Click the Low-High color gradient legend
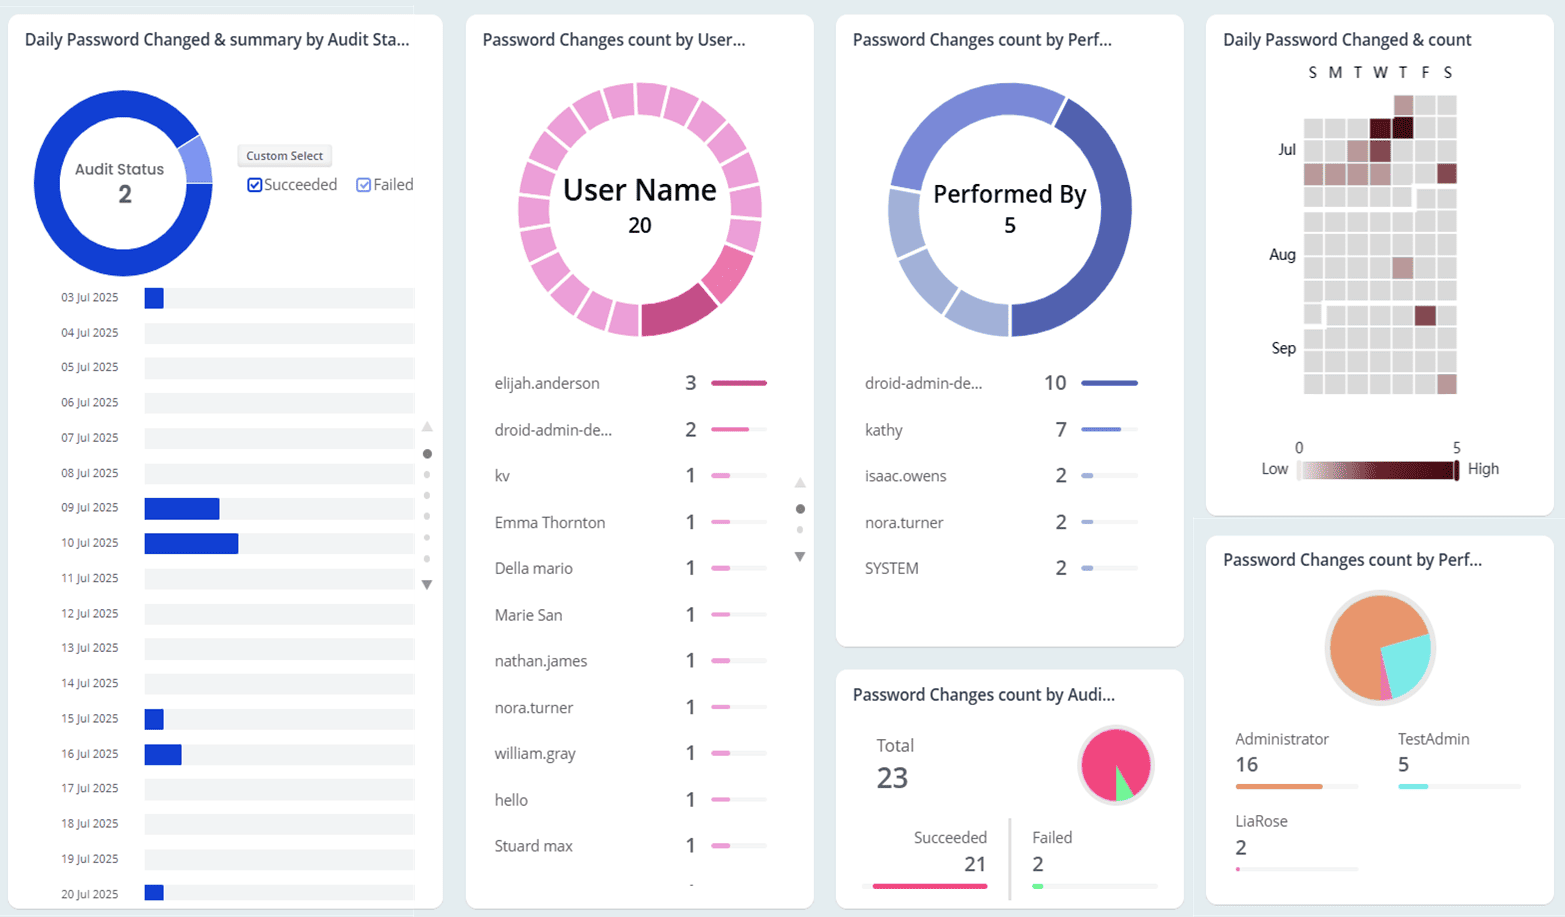Screen dimensions: 1565x917 [1378, 467]
